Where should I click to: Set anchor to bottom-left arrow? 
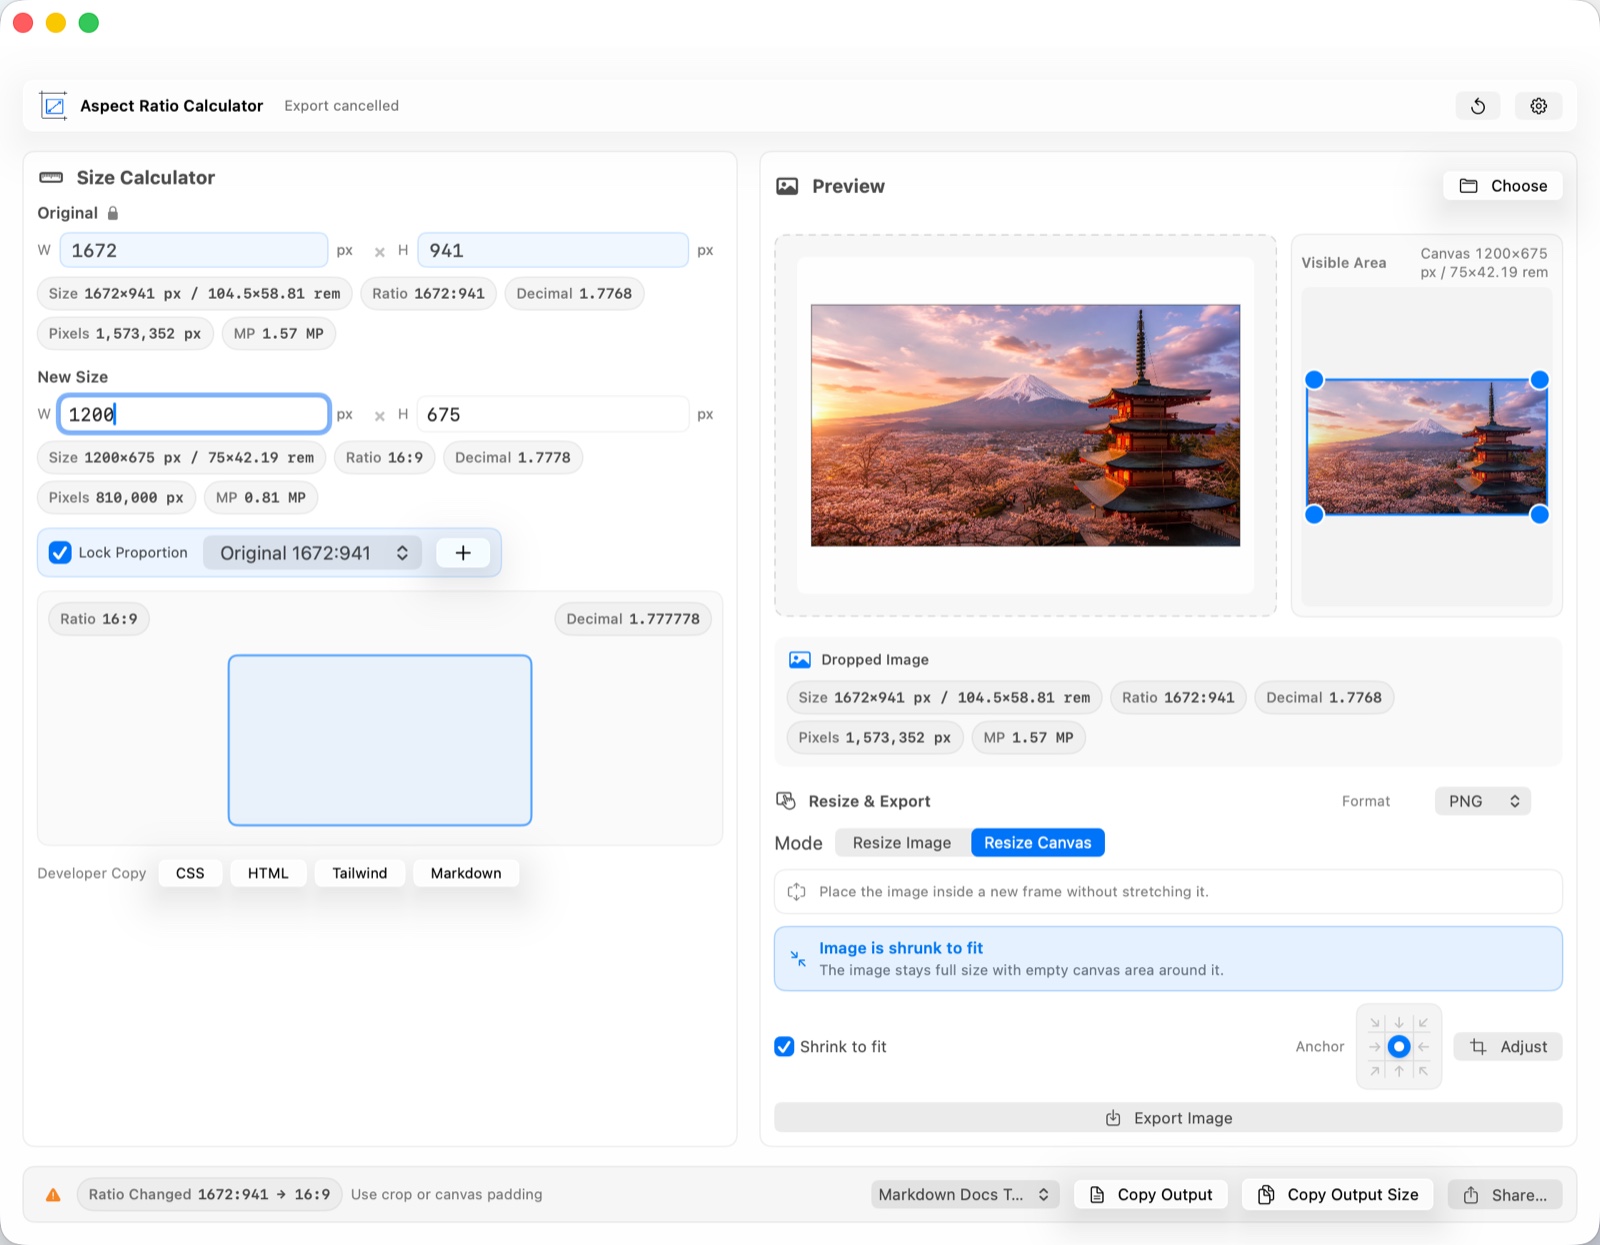1375,1071
